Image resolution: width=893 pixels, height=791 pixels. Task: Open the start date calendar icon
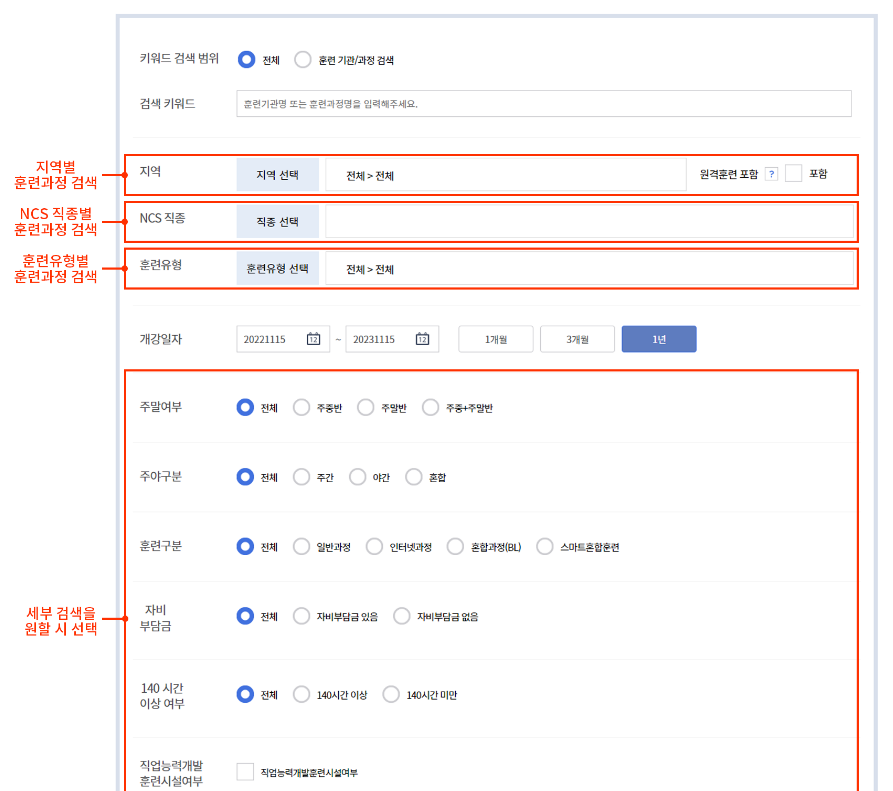(313, 339)
